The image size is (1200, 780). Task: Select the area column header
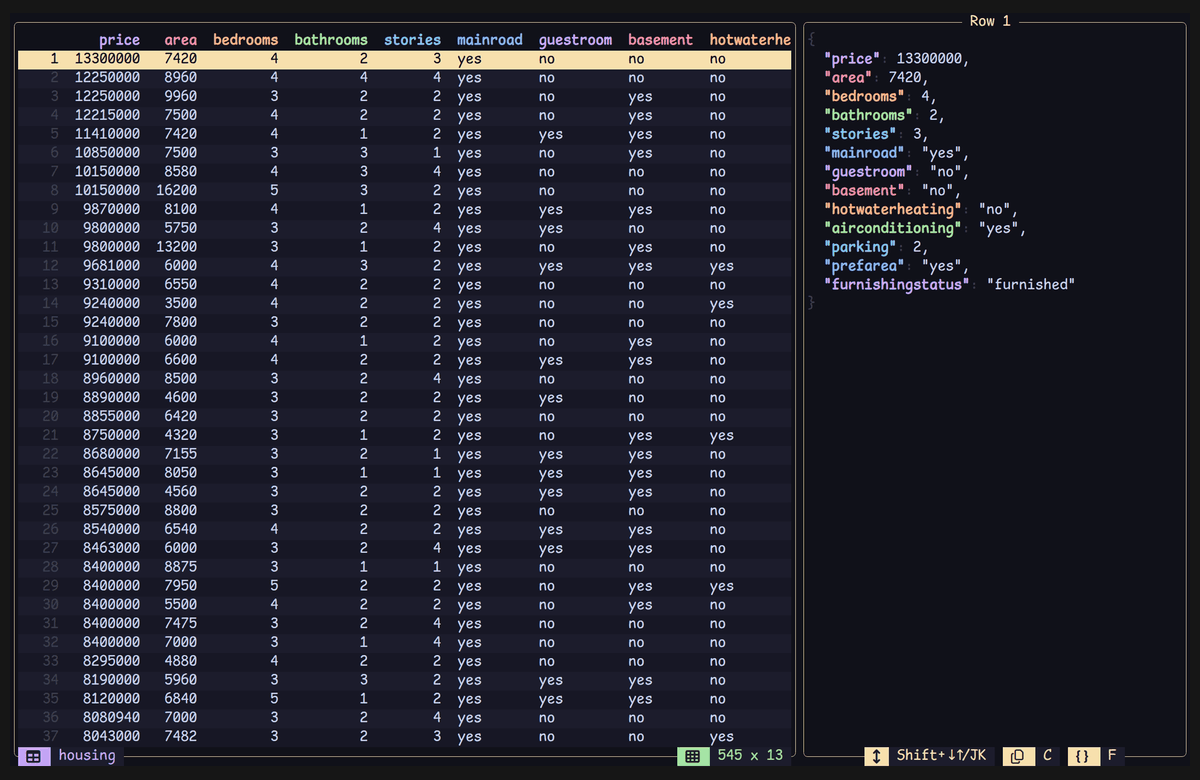pyautogui.click(x=181, y=40)
